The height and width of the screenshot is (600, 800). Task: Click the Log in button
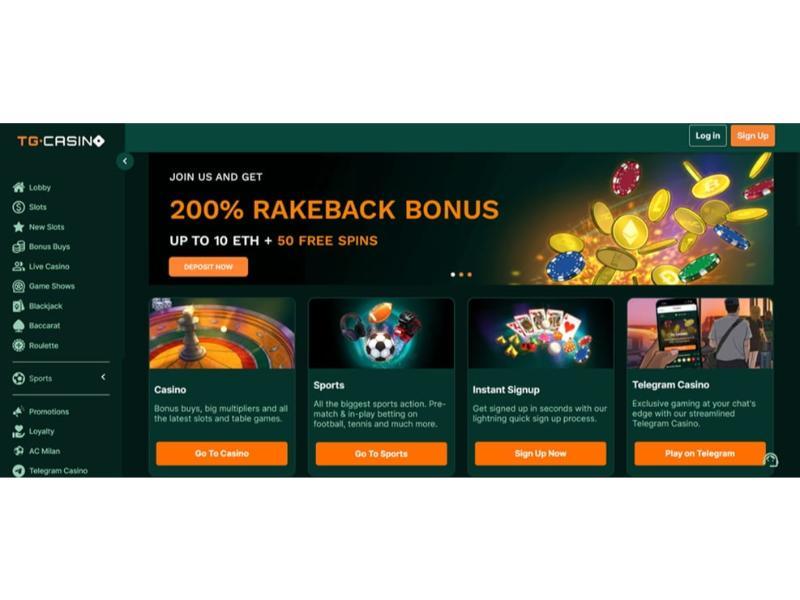708,136
